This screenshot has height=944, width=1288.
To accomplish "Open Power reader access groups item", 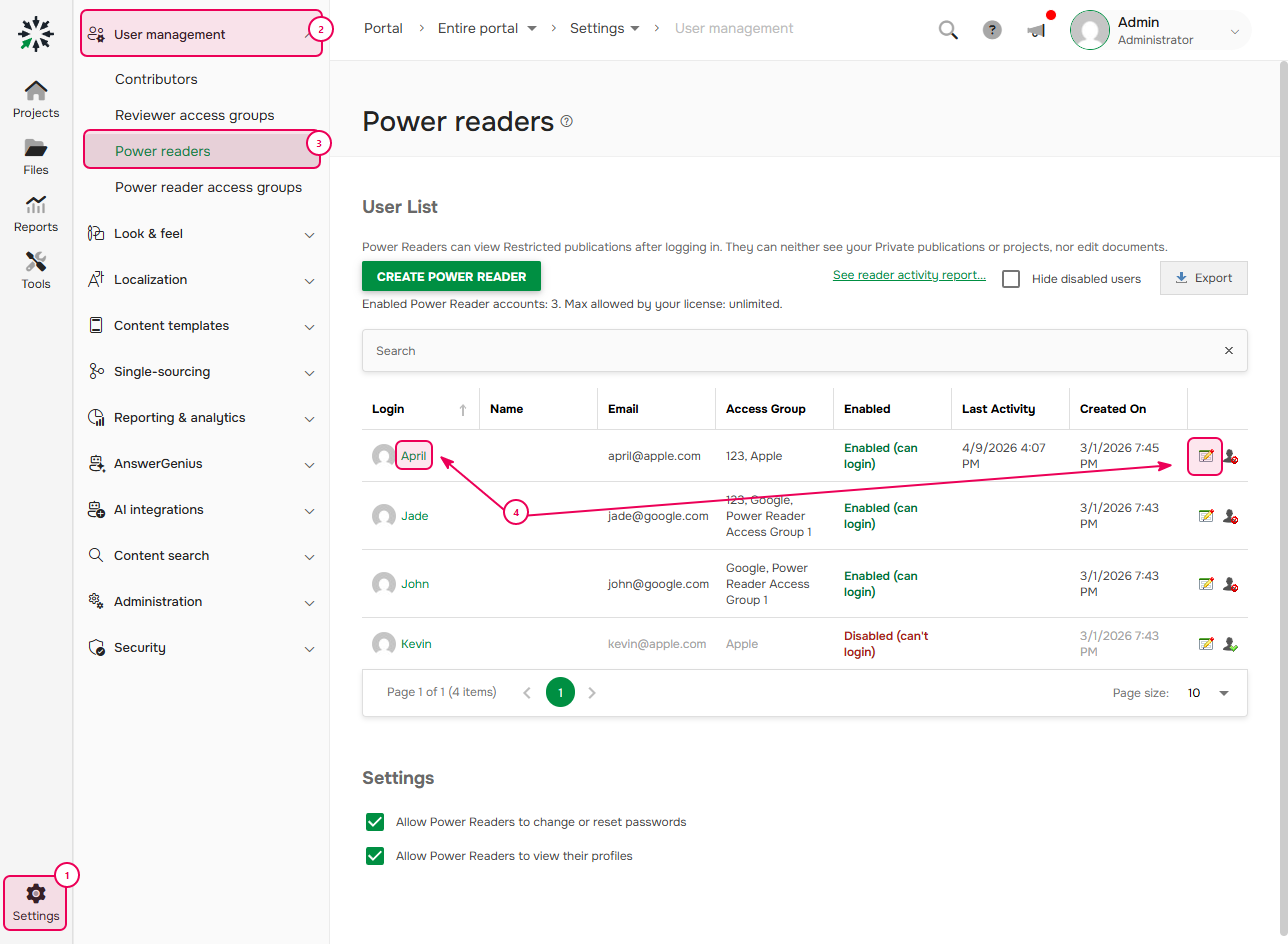I will point(208,188).
